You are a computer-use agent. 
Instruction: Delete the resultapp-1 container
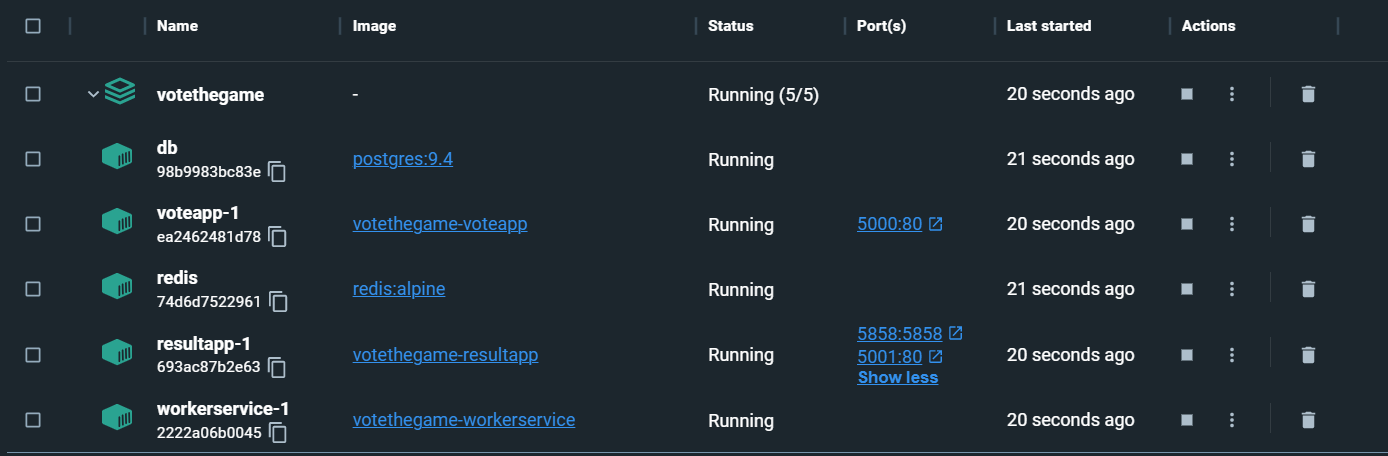pyautogui.click(x=1308, y=354)
